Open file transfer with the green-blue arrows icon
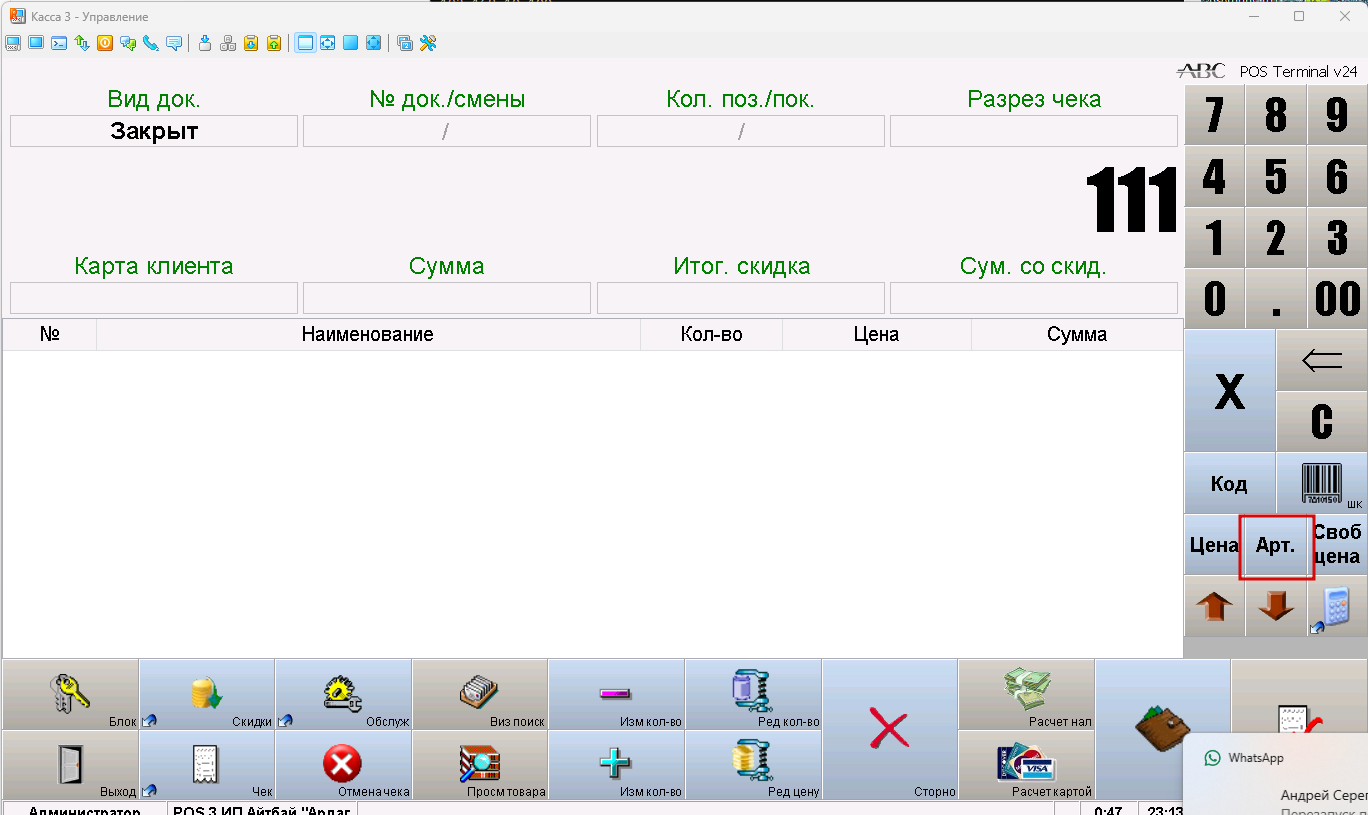 [82, 43]
